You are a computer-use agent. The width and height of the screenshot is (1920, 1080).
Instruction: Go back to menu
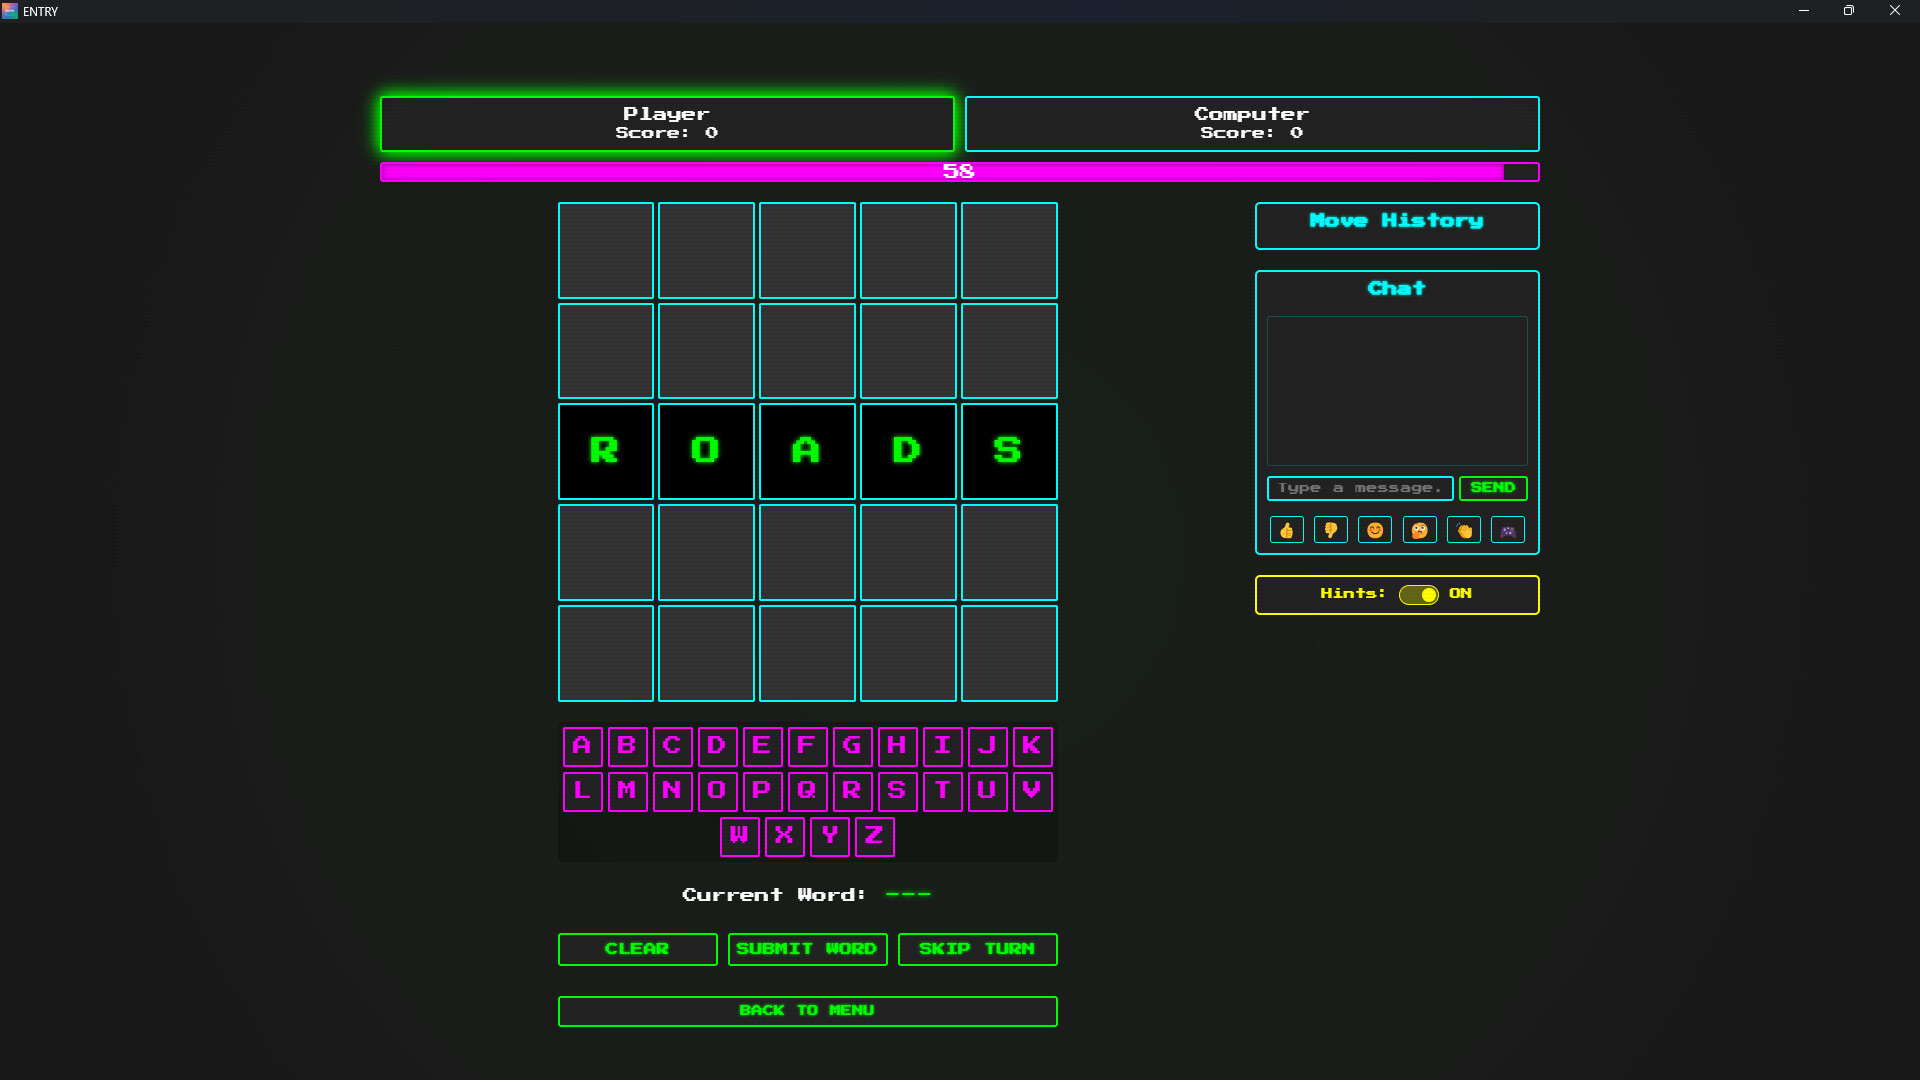[x=807, y=1011]
